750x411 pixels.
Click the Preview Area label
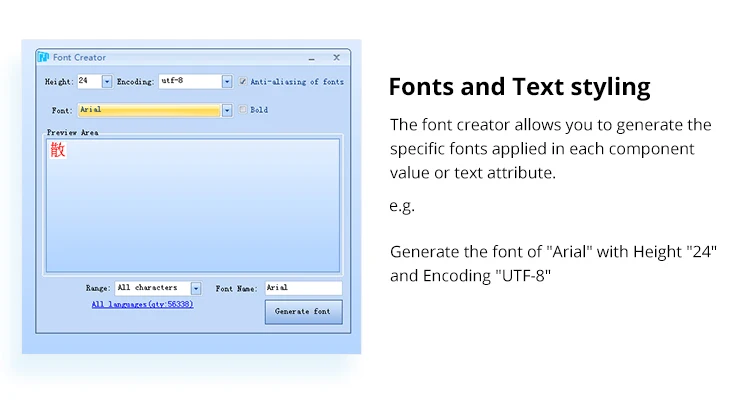click(73, 133)
